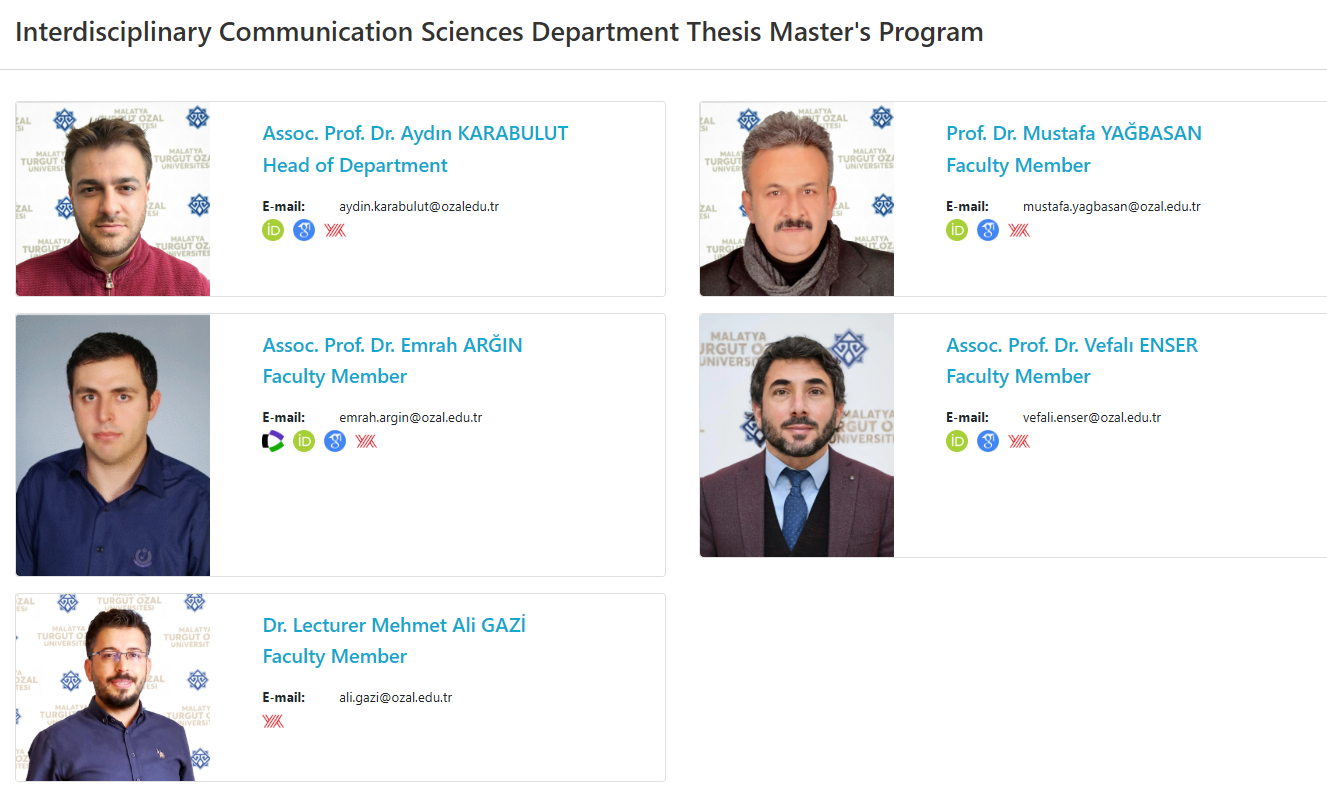
Task: Open Aydın Karabulut's ORCID profile icon
Action: point(273,231)
